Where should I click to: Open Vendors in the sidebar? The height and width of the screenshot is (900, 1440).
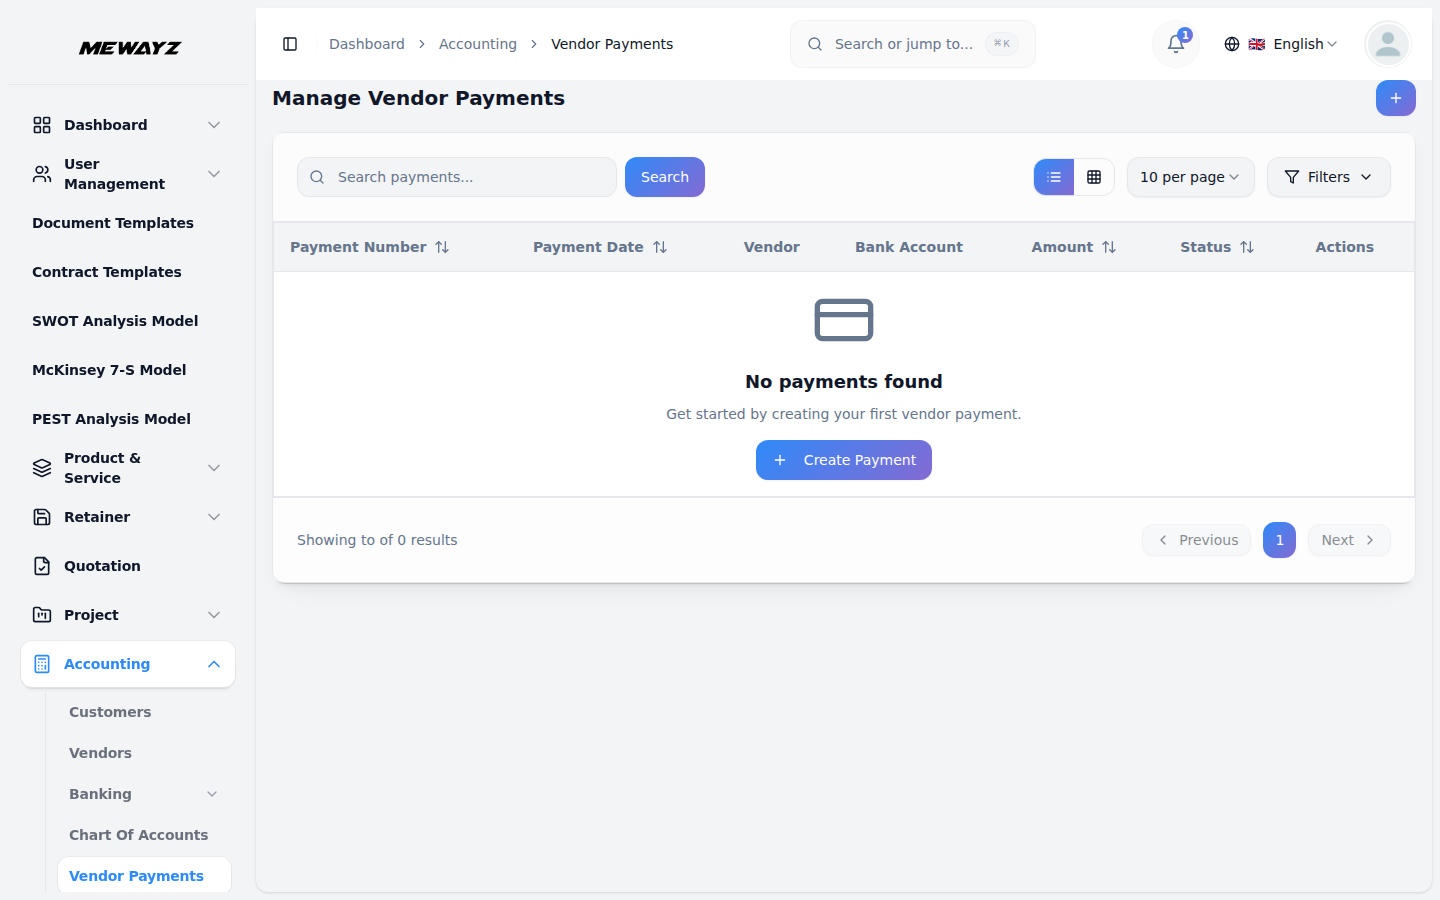click(x=100, y=753)
